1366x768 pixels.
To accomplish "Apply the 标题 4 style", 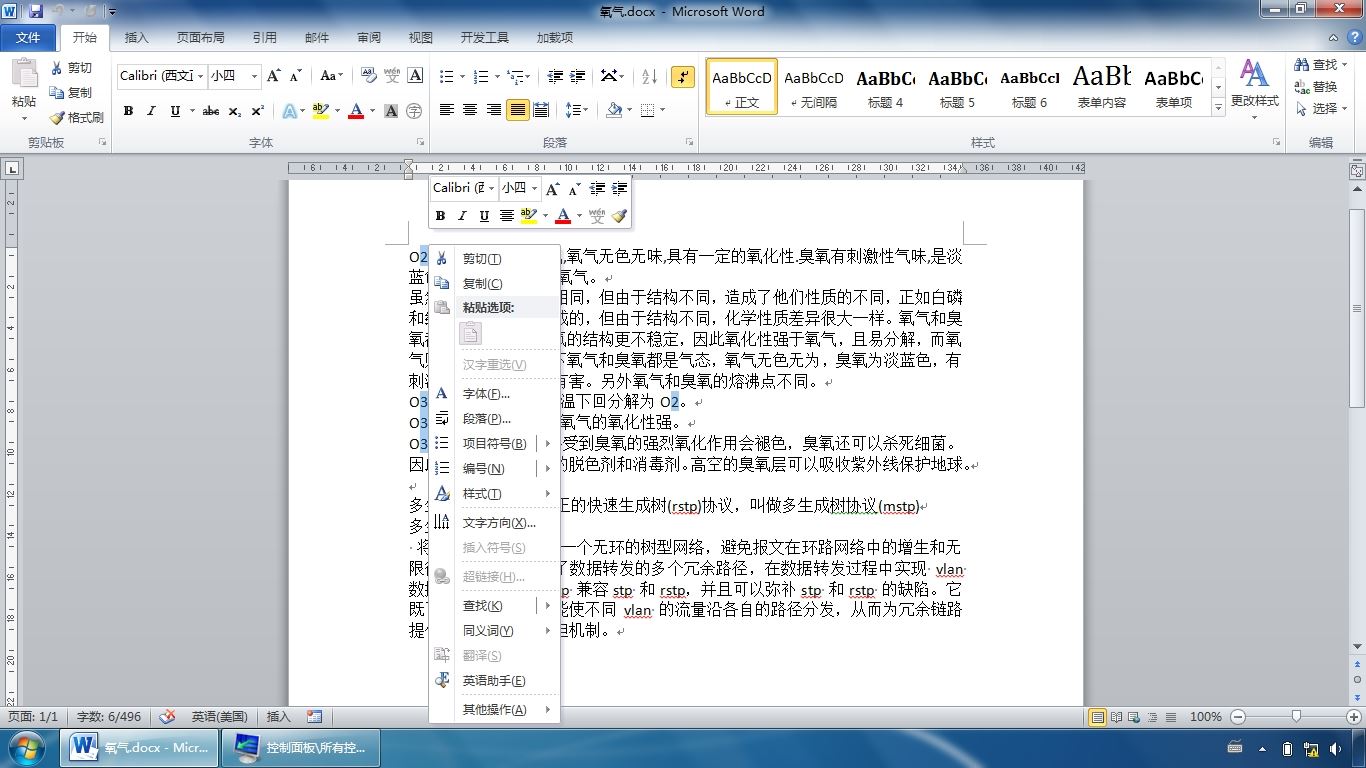I will (885, 86).
